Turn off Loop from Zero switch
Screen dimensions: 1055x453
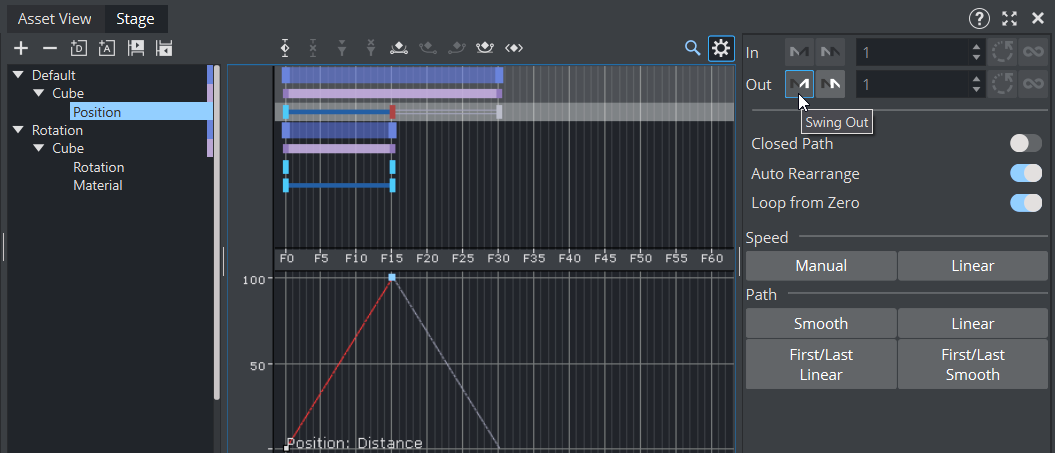1025,203
